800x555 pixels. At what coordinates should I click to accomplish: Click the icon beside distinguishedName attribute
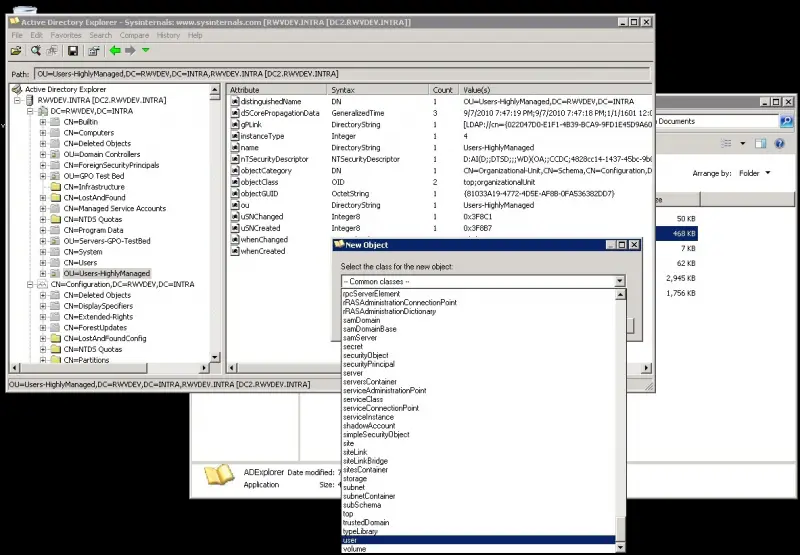pyautogui.click(x=235, y=102)
